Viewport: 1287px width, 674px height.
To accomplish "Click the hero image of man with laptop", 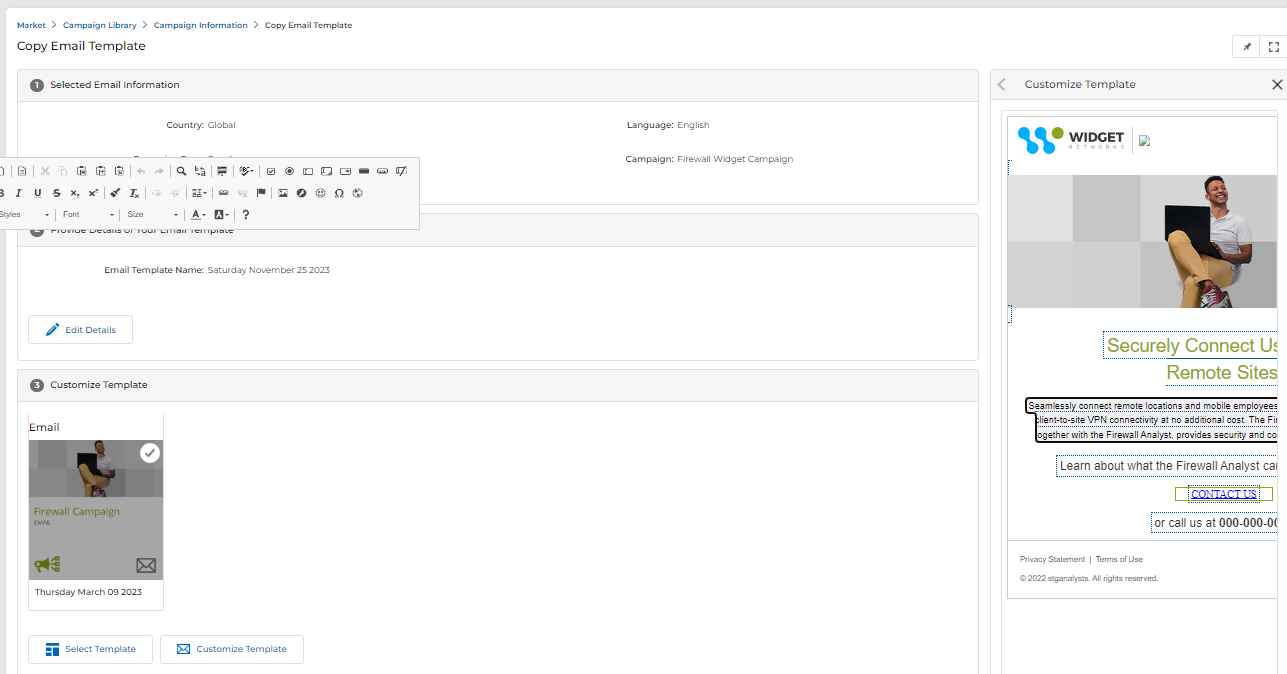I will (x=1143, y=241).
